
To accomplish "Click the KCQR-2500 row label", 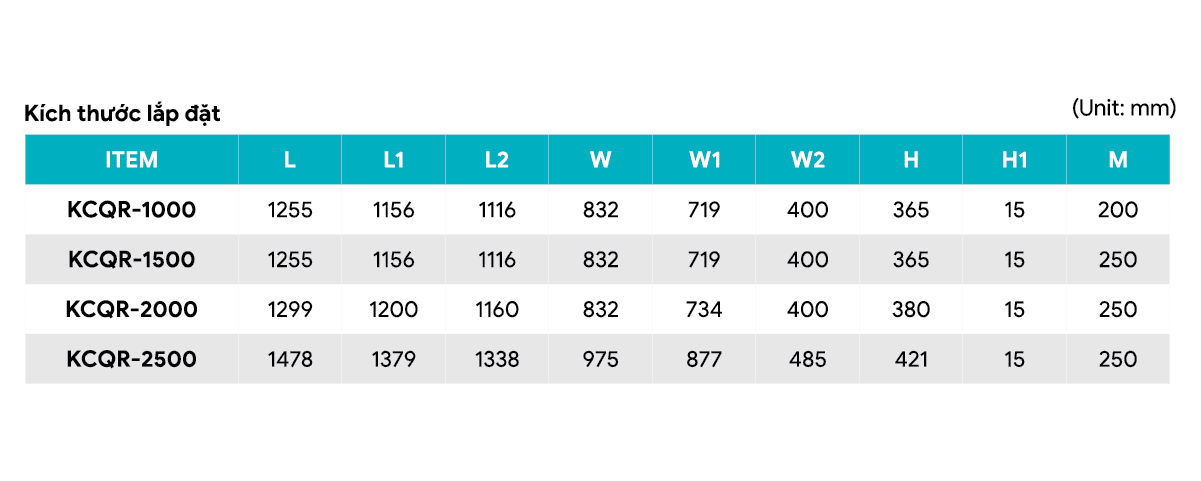I will tap(131, 359).
